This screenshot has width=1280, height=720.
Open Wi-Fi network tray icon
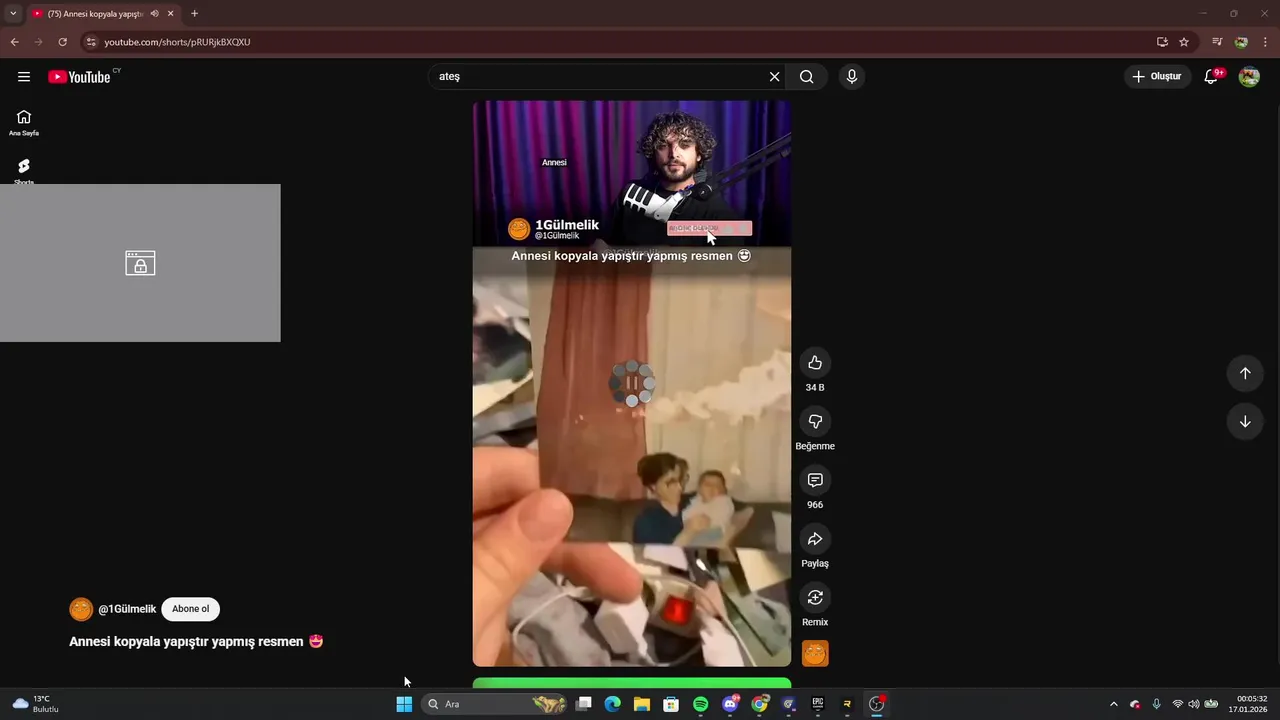tap(1177, 704)
